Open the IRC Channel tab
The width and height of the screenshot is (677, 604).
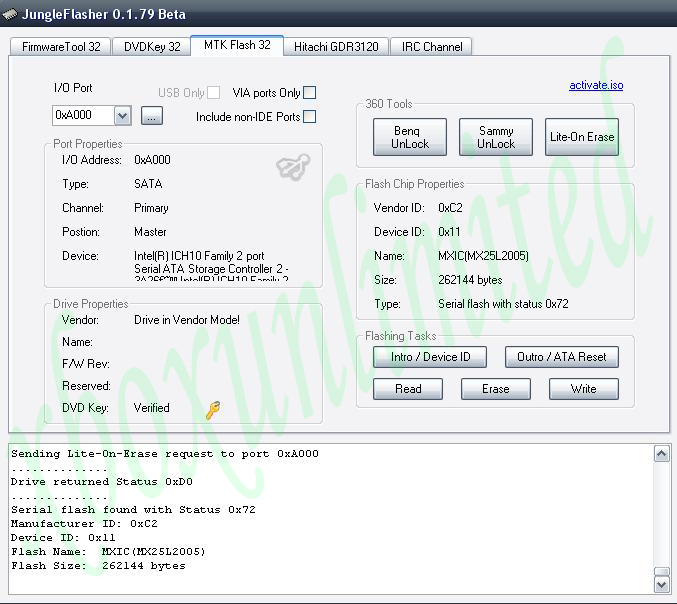click(432, 47)
